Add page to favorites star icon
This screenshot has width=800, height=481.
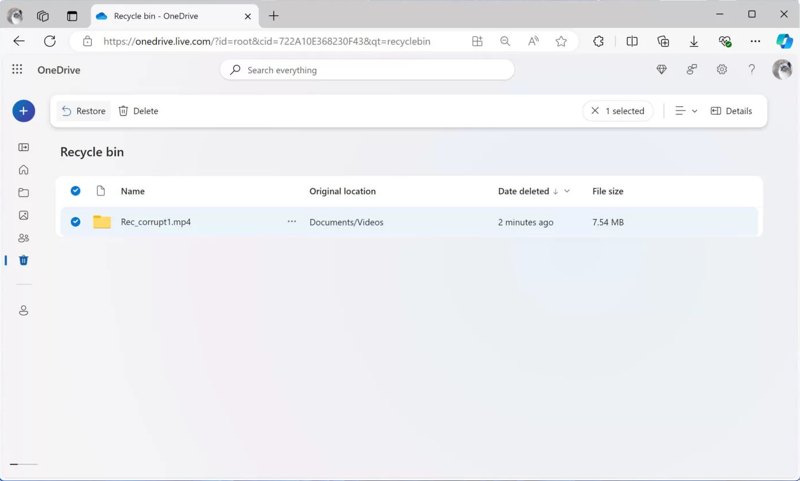point(561,41)
